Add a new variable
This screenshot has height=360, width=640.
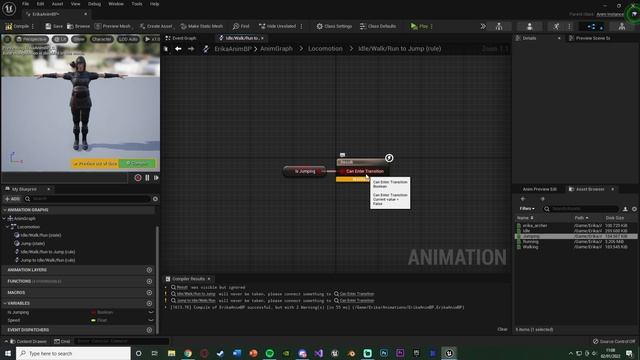click(x=149, y=303)
